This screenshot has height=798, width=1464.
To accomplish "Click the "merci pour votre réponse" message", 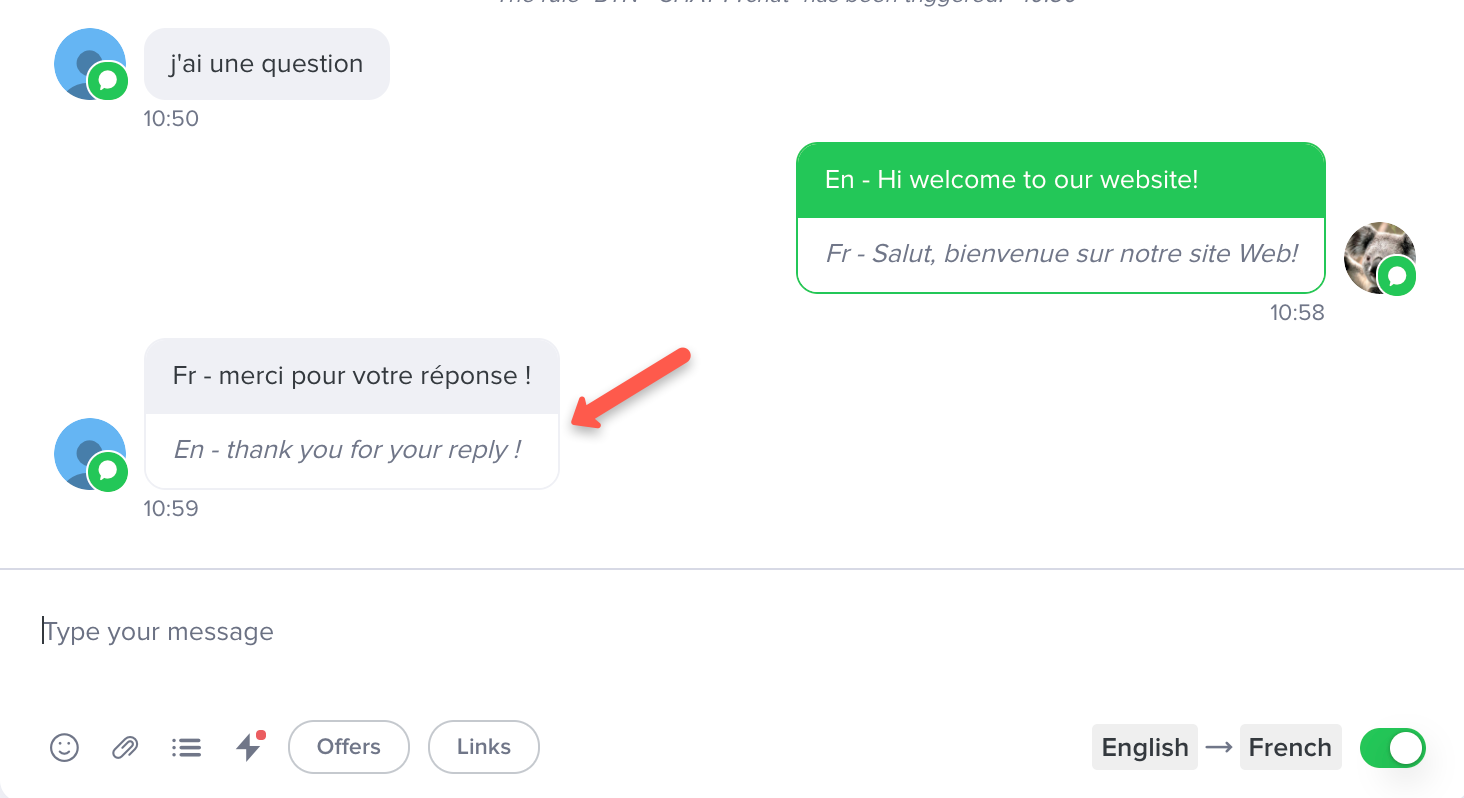I will [x=351, y=376].
